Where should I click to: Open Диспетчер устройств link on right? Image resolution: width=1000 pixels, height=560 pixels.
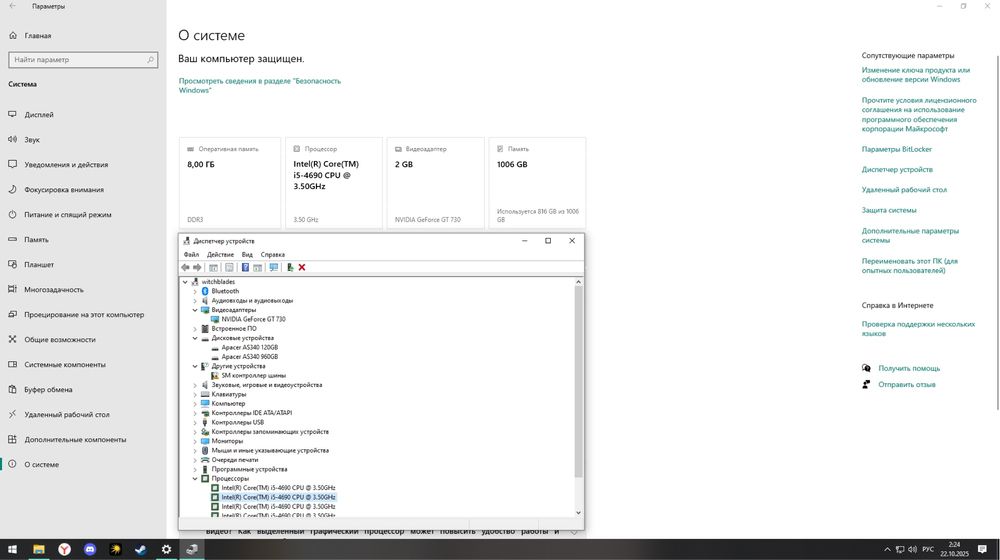click(x=897, y=170)
